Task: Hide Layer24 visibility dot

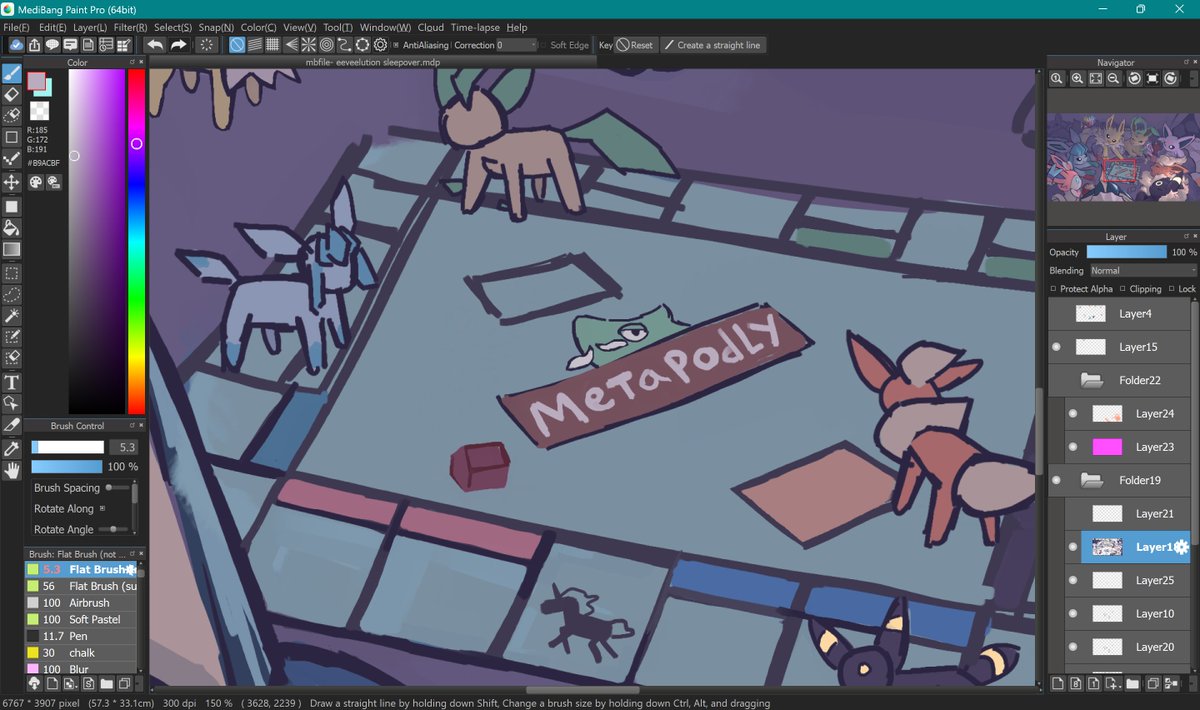Action: (1073, 414)
